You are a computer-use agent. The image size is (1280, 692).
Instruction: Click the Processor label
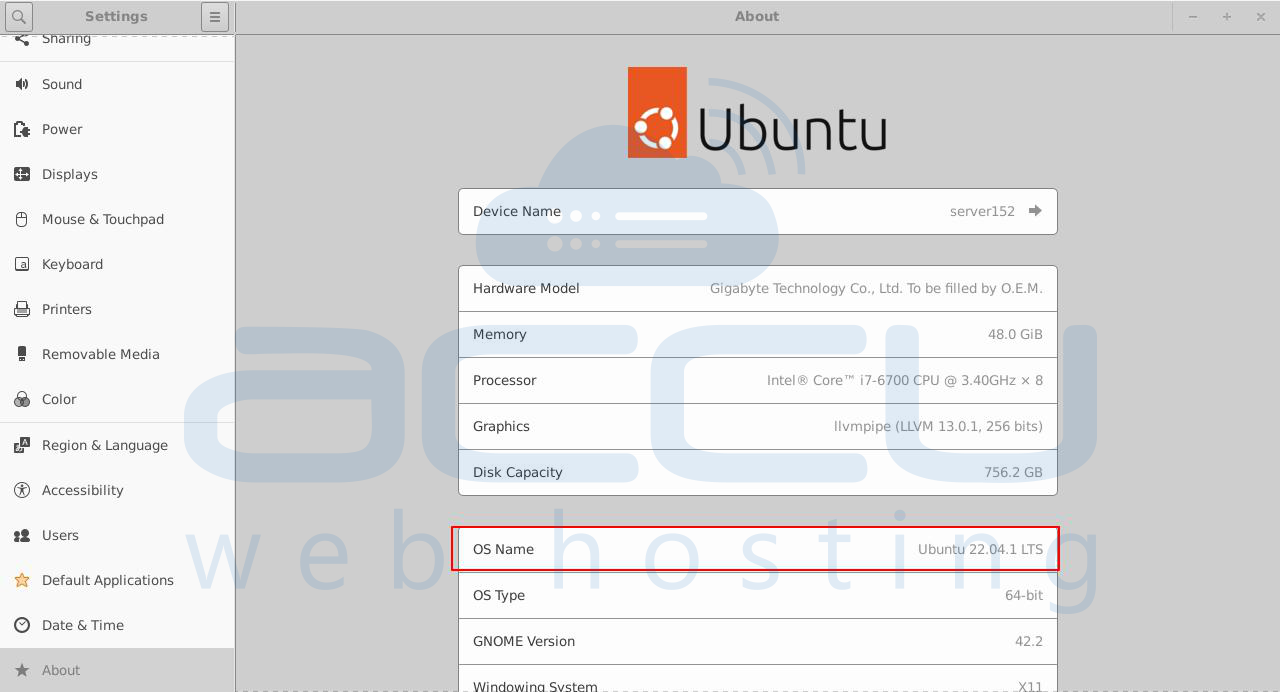pos(504,380)
